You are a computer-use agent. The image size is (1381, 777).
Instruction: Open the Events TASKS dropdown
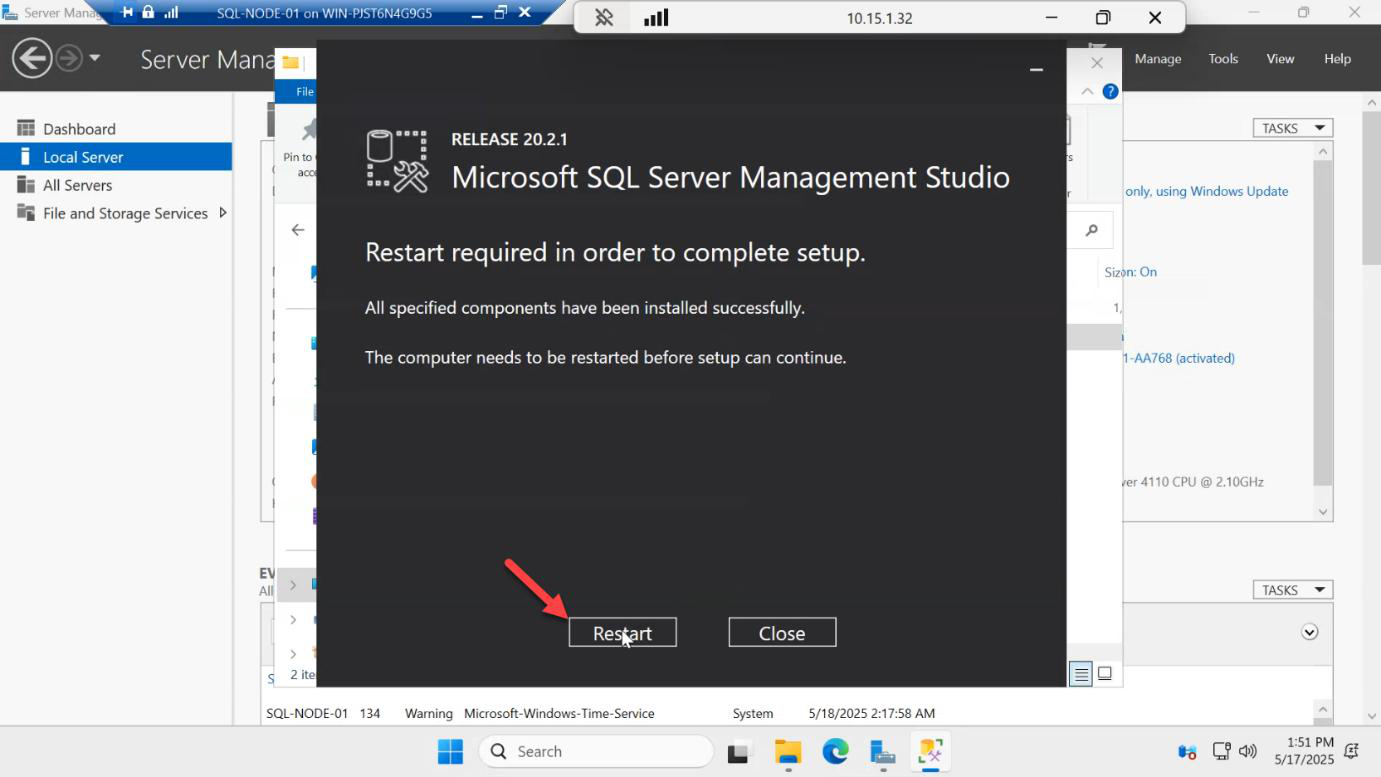point(1293,590)
